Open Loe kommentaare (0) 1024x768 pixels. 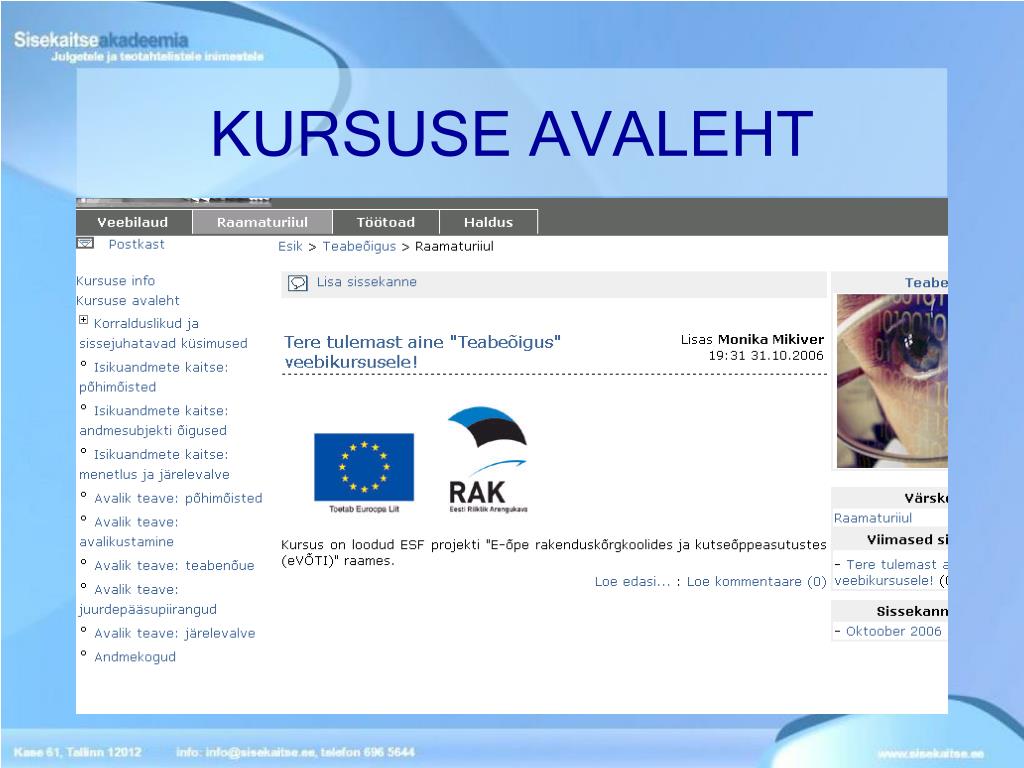coord(756,581)
